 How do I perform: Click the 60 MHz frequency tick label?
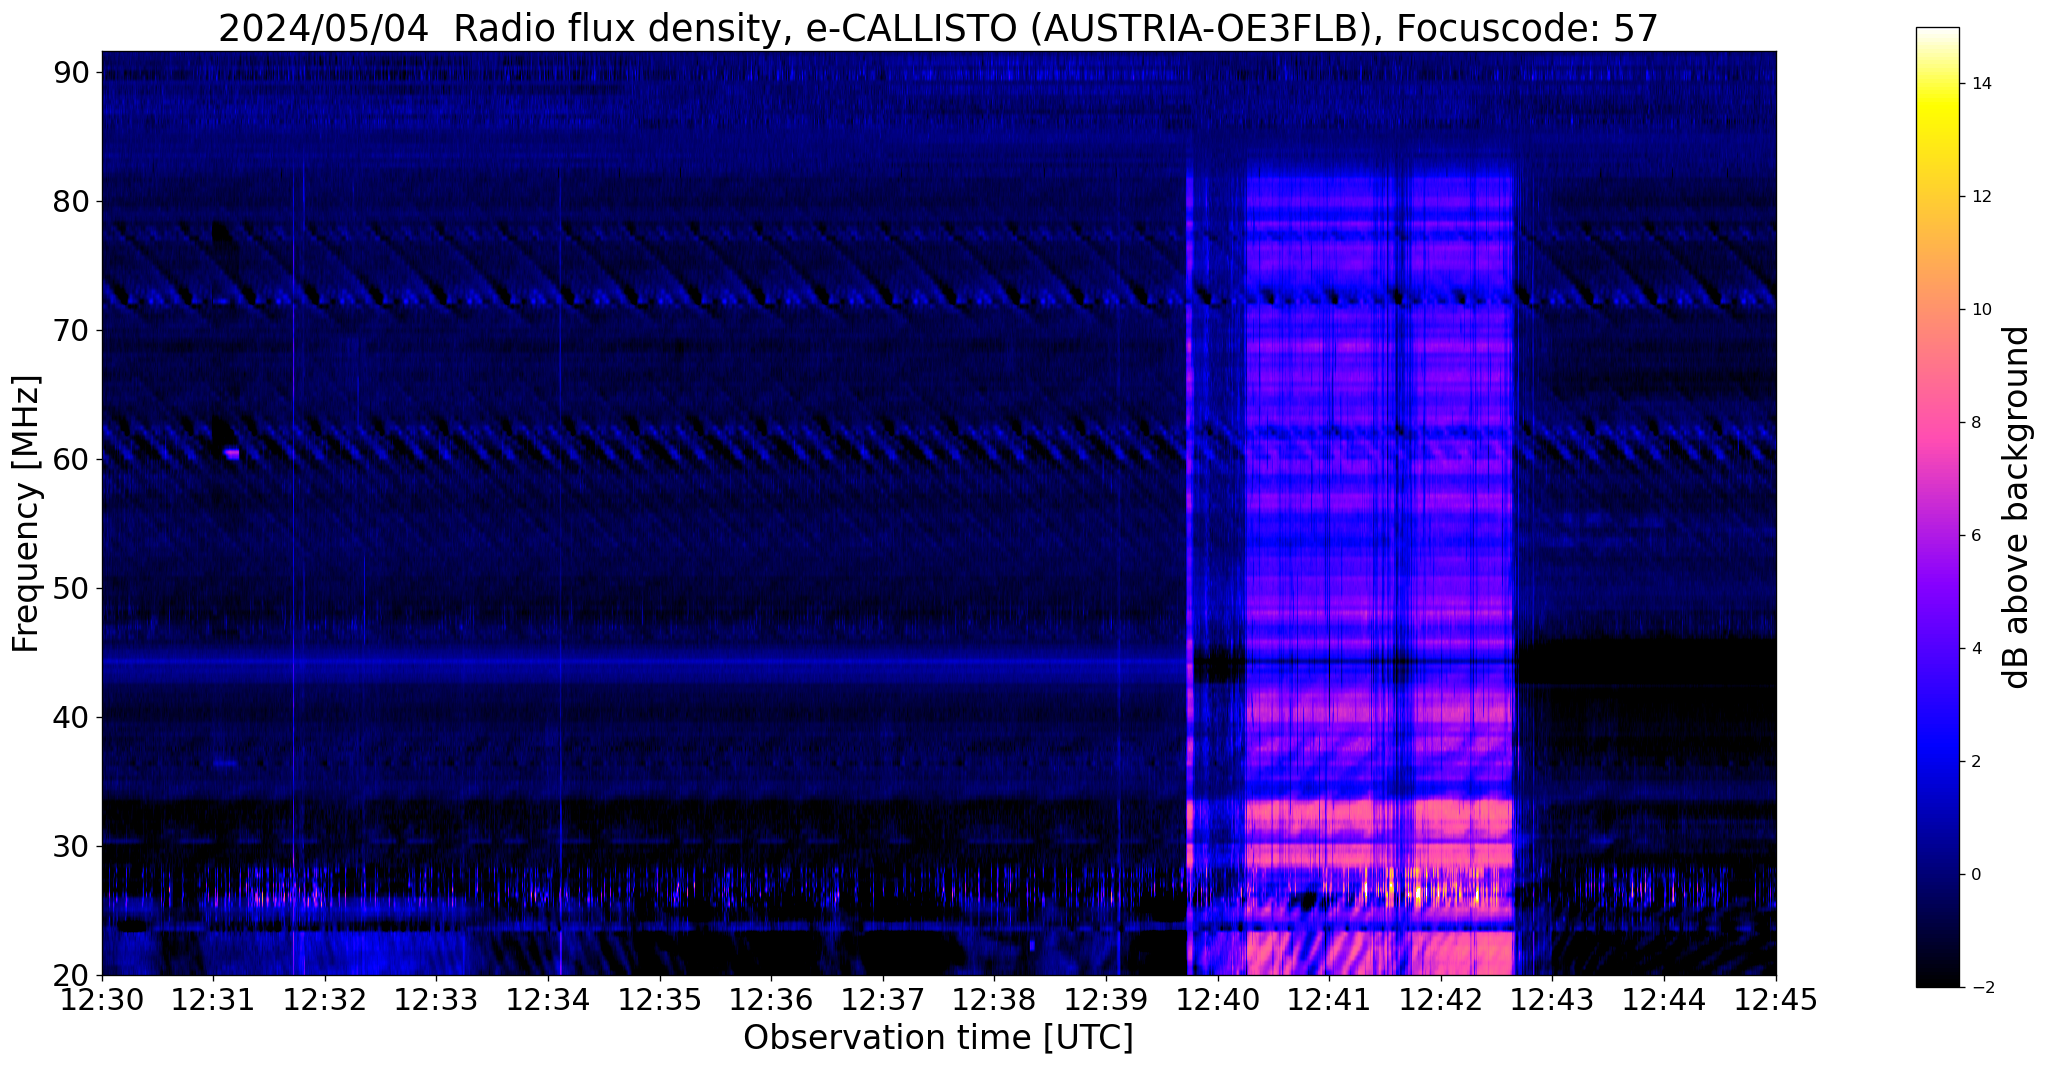(71, 459)
